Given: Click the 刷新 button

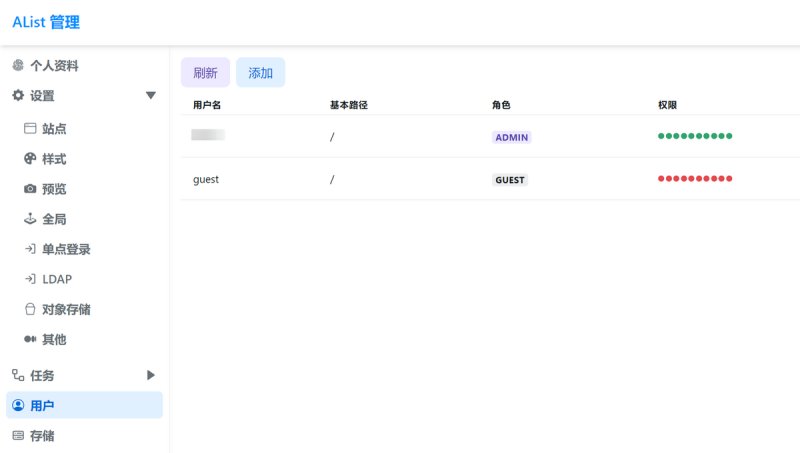Looking at the screenshot, I should click(205, 72).
